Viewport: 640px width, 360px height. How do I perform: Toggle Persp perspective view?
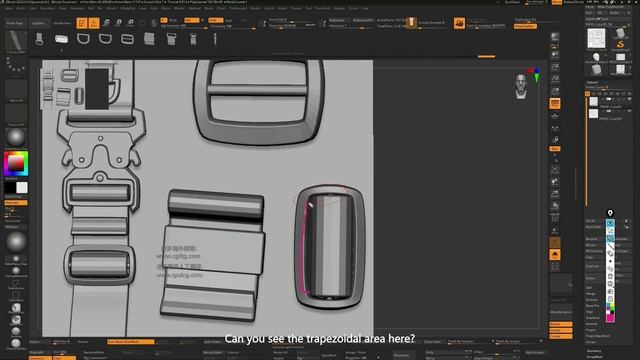tap(555, 103)
